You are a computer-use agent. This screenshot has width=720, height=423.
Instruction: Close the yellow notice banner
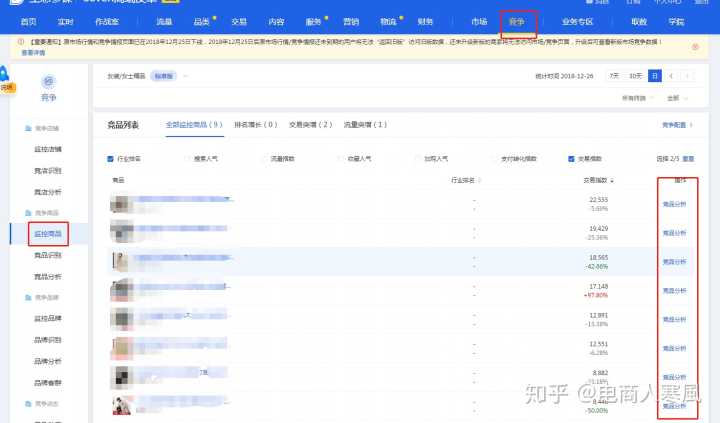[695, 47]
